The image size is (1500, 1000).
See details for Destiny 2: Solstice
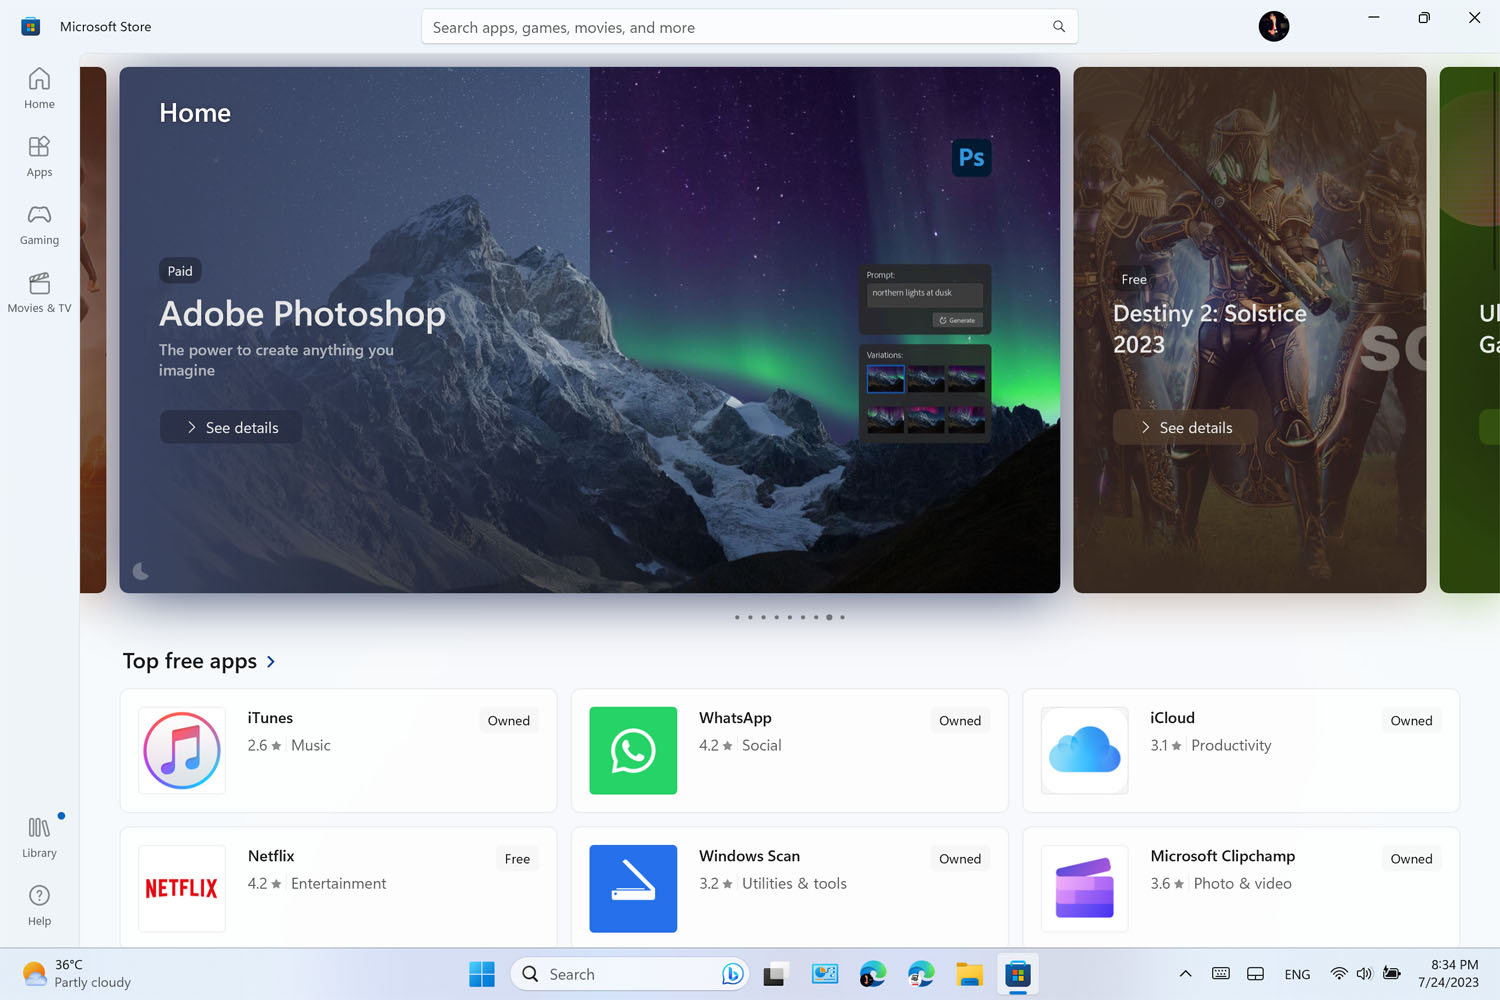pyautogui.click(x=1185, y=427)
